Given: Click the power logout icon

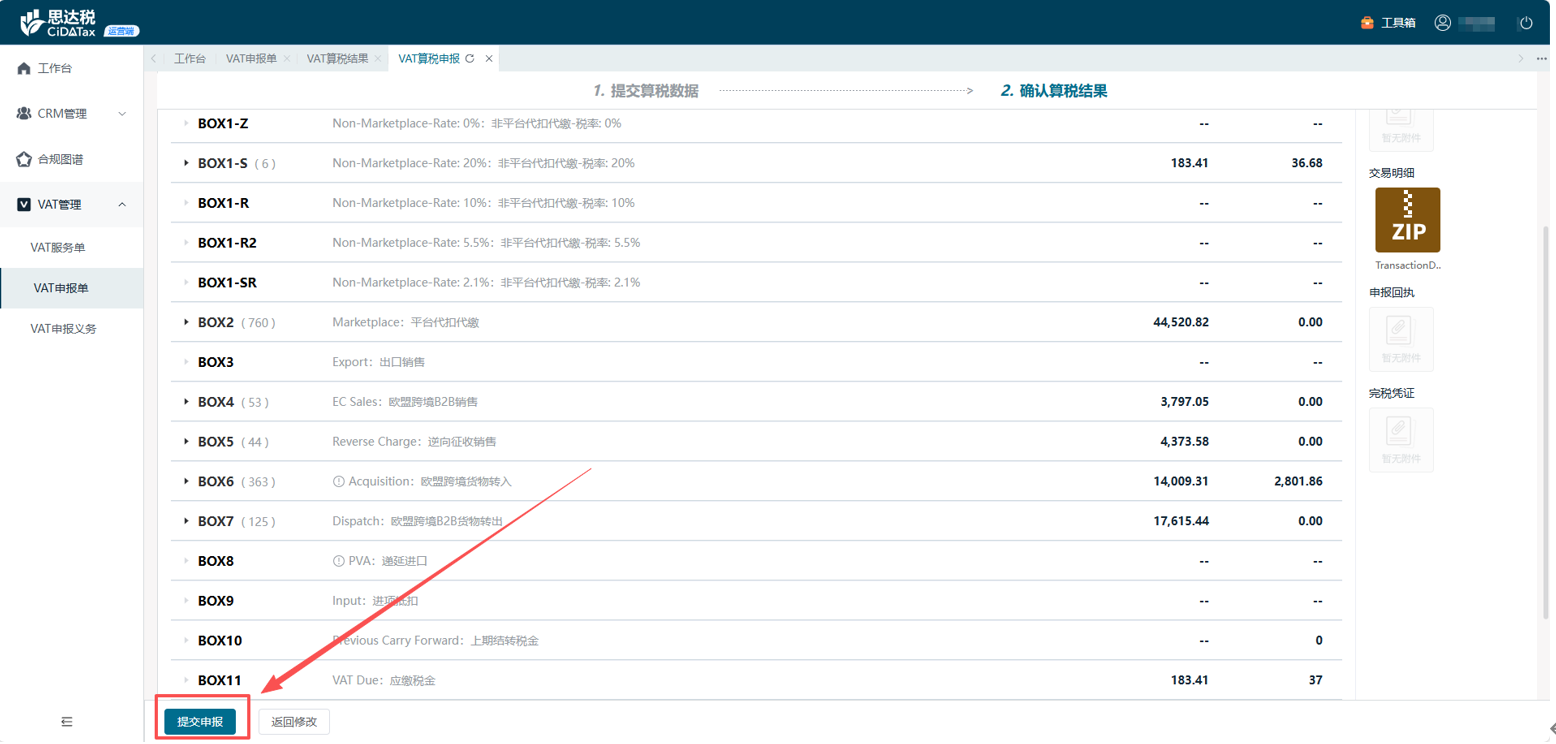Looking at the screenshot, I should (1525, 23).
